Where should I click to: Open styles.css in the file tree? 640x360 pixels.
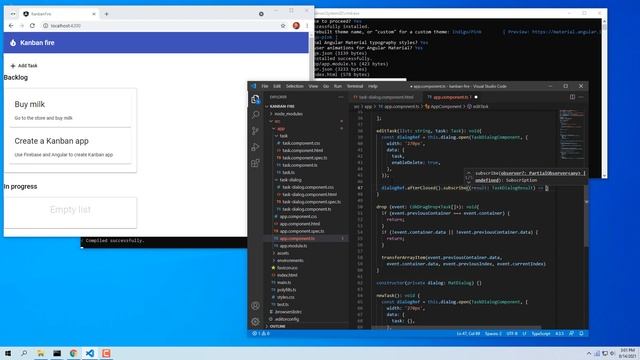[x=285, y=297]
